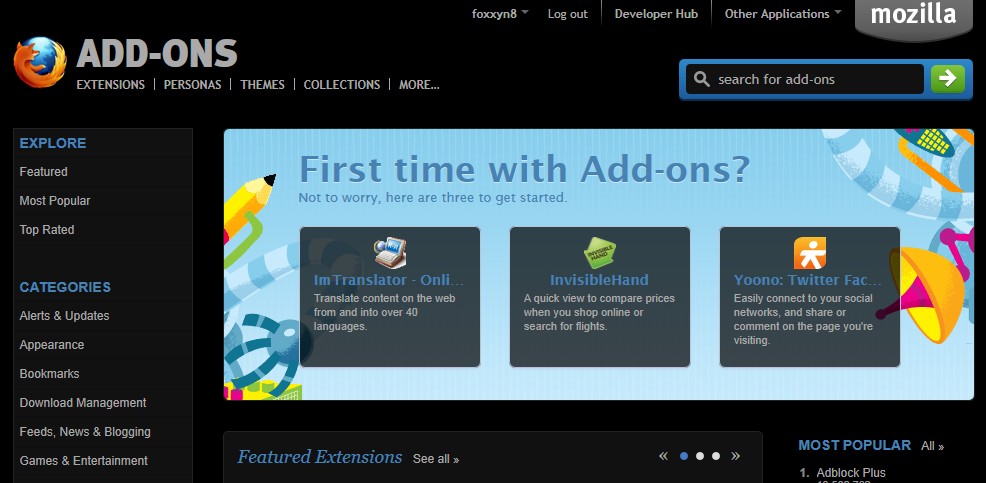Viewport: 986px width, 483px height.
Task: Open the Games & Entertainment category
Action: 84,460
